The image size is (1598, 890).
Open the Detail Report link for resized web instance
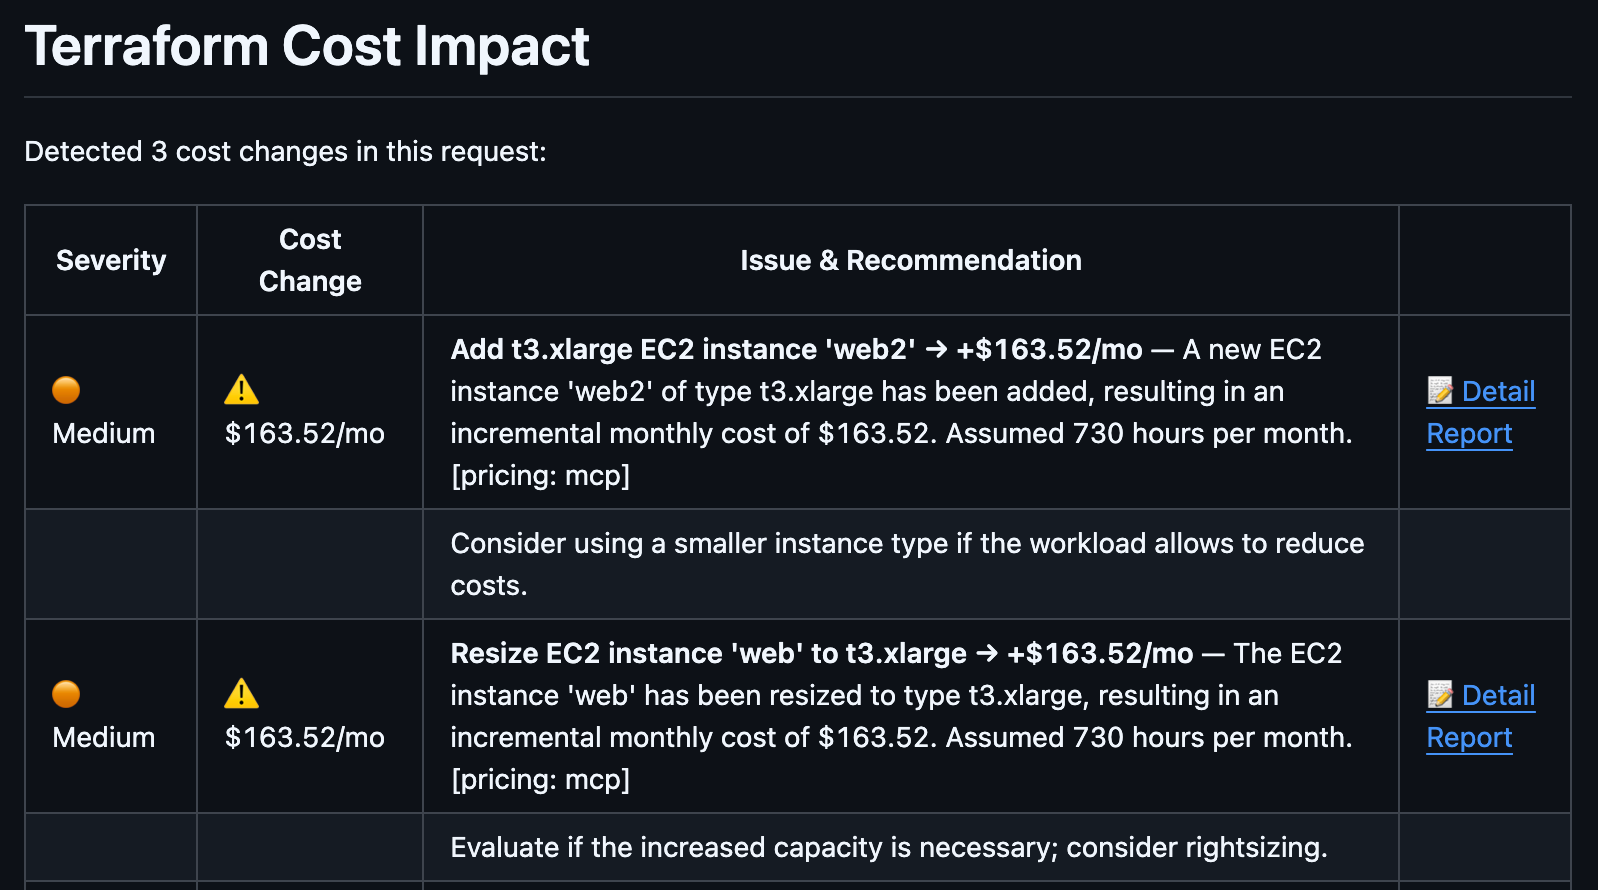pos(1497,696)
